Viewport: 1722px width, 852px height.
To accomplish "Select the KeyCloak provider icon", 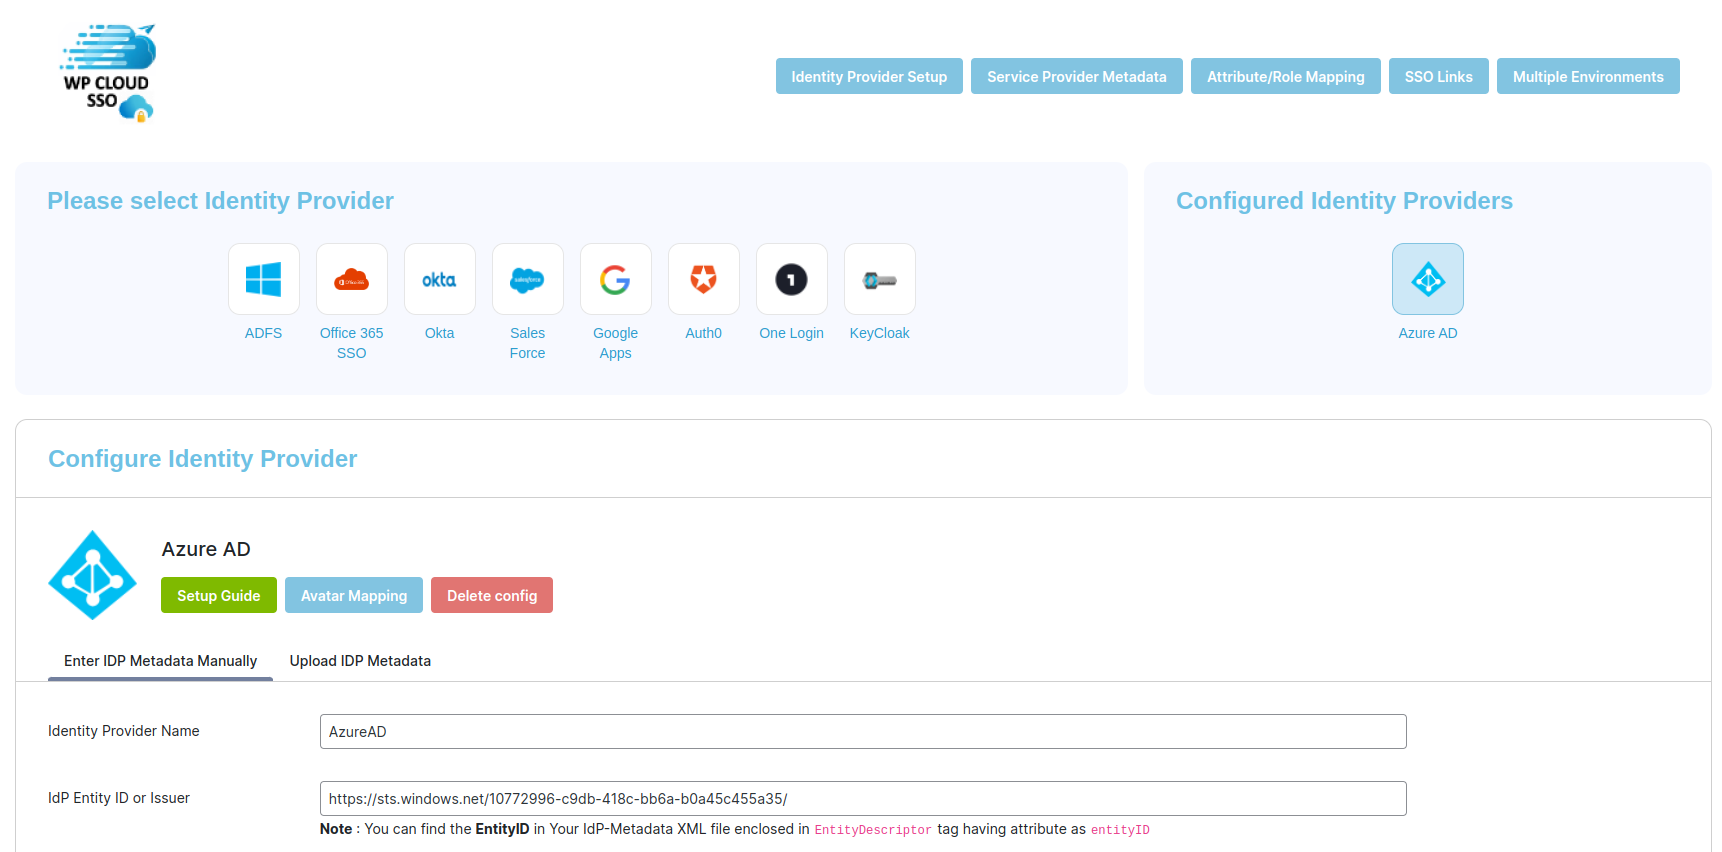I will click(880, 279).
